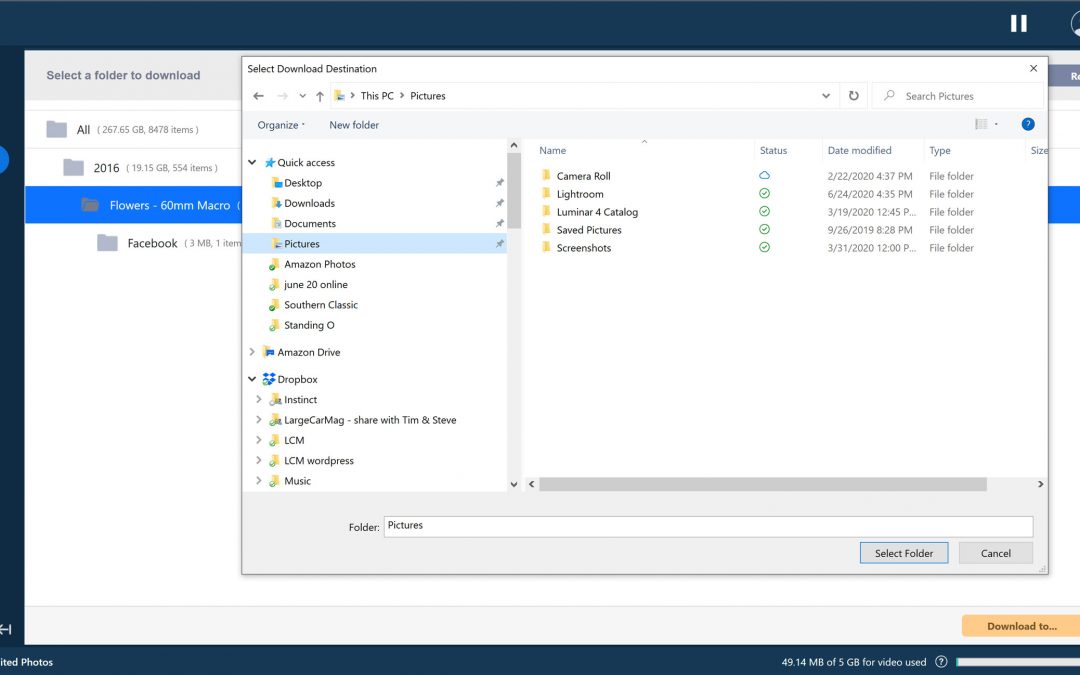
Task: Click the Back arrow in file dialog
Action: (x=258, y=96)
